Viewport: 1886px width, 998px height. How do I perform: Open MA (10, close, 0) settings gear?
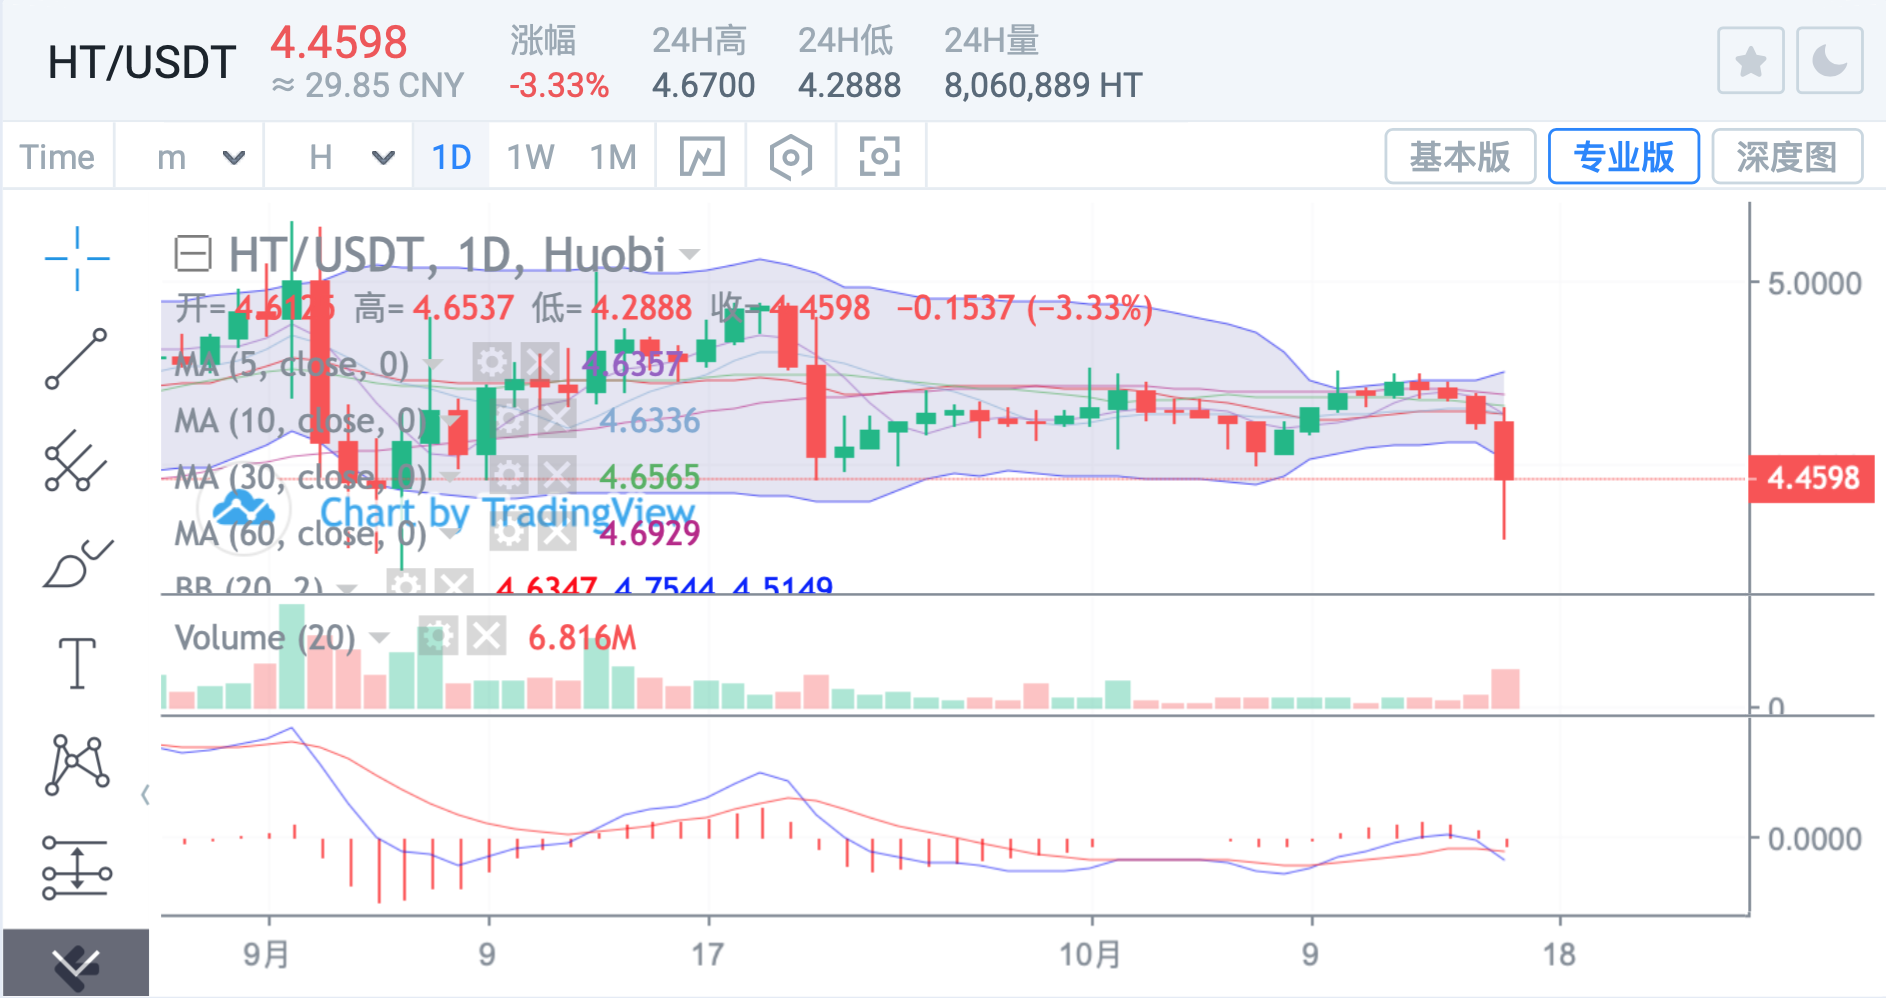click(510, 419)
